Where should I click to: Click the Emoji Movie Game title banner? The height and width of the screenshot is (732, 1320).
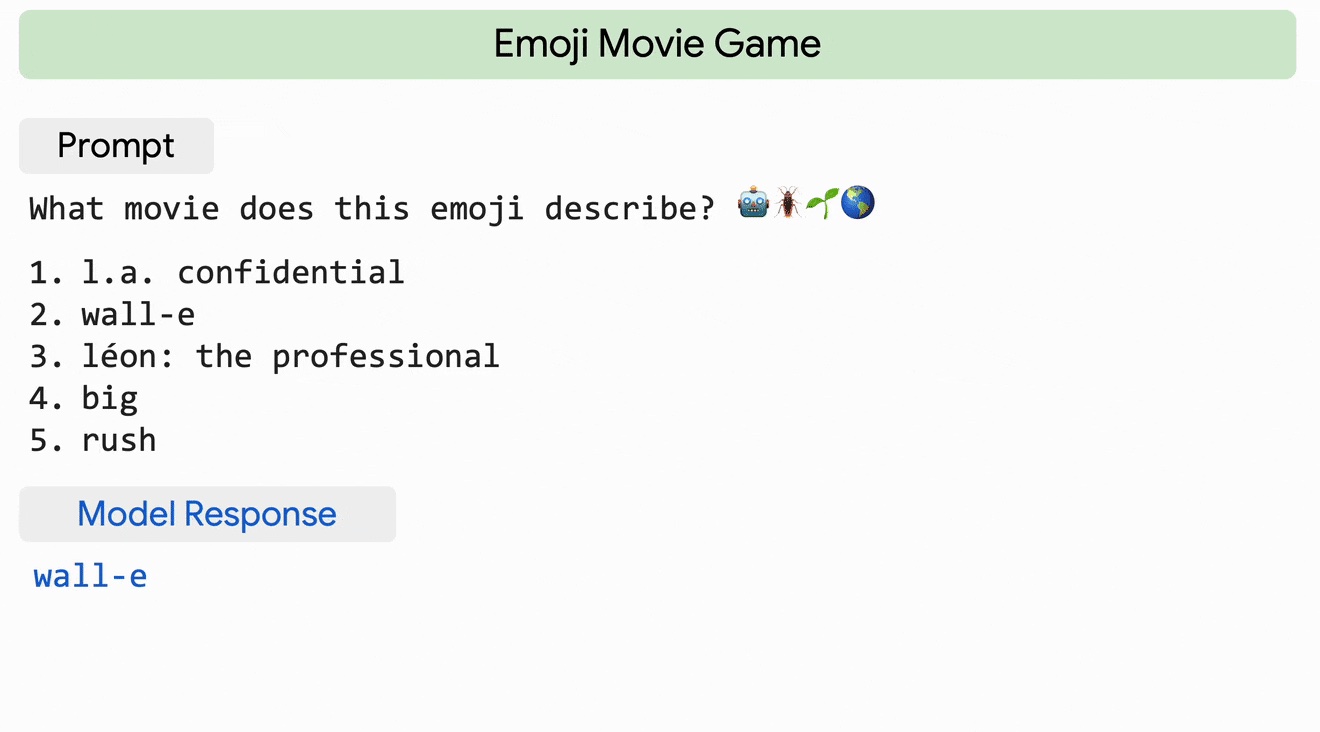(657, 44)
